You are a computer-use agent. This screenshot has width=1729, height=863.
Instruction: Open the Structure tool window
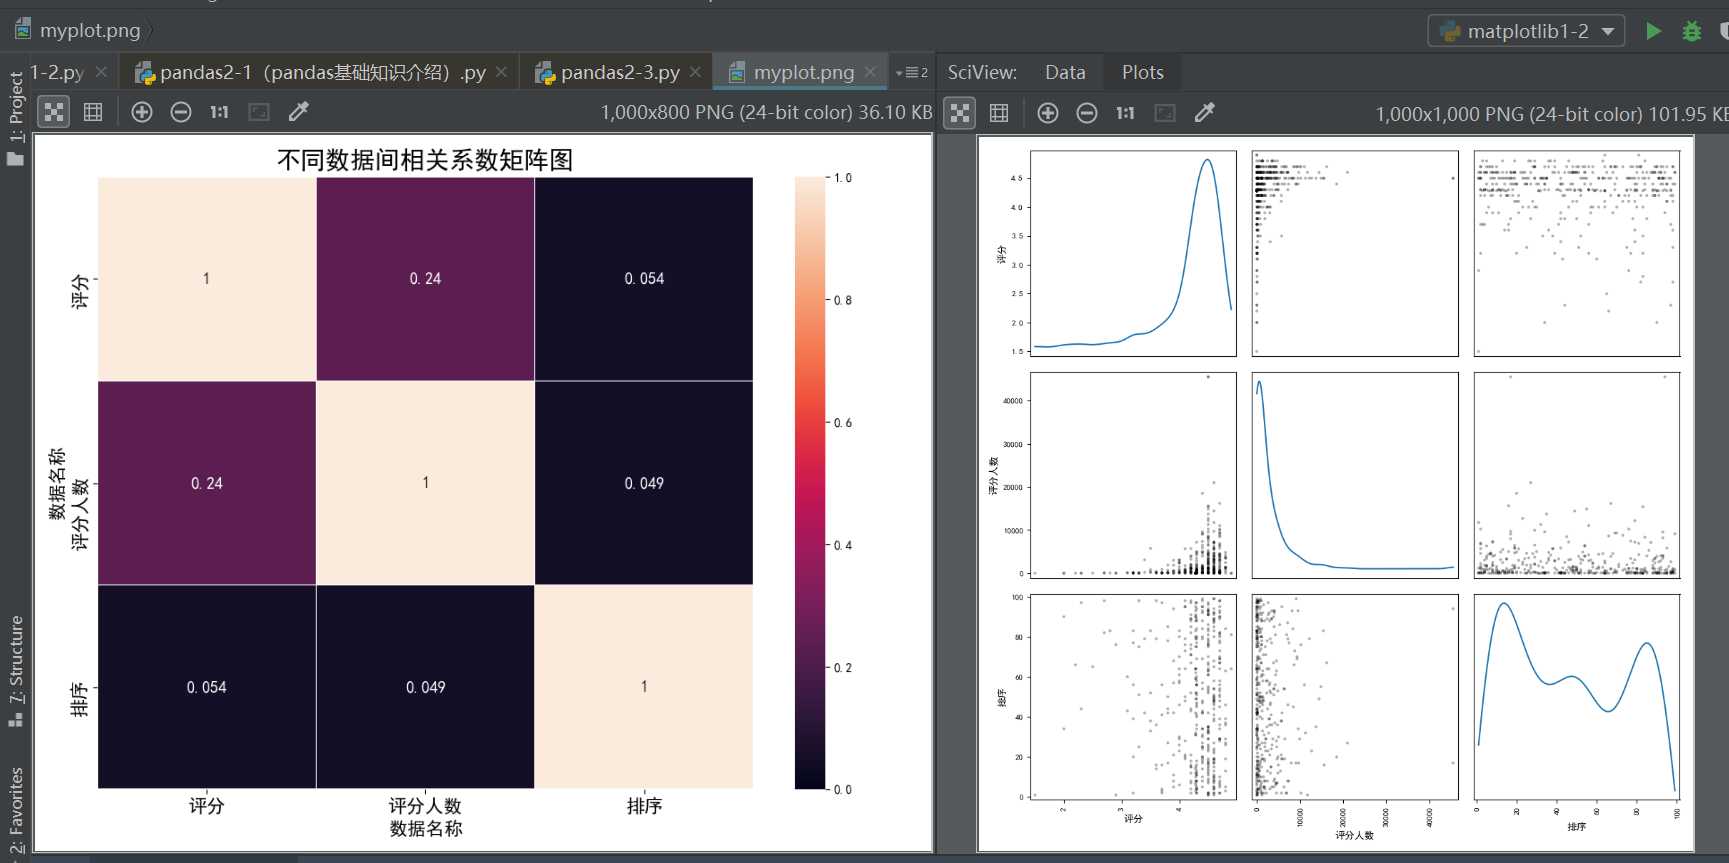(15, 671)
